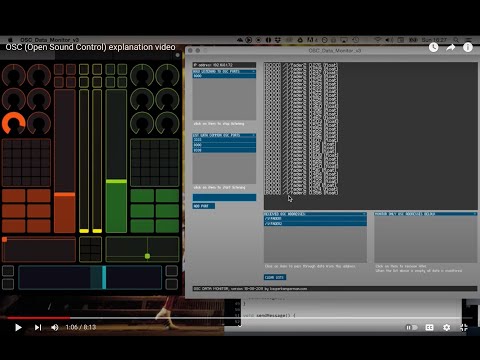Viewport: 480px width, 360px height.
Task: Seek on the YouTube progress bar
Action: (240, 318)
